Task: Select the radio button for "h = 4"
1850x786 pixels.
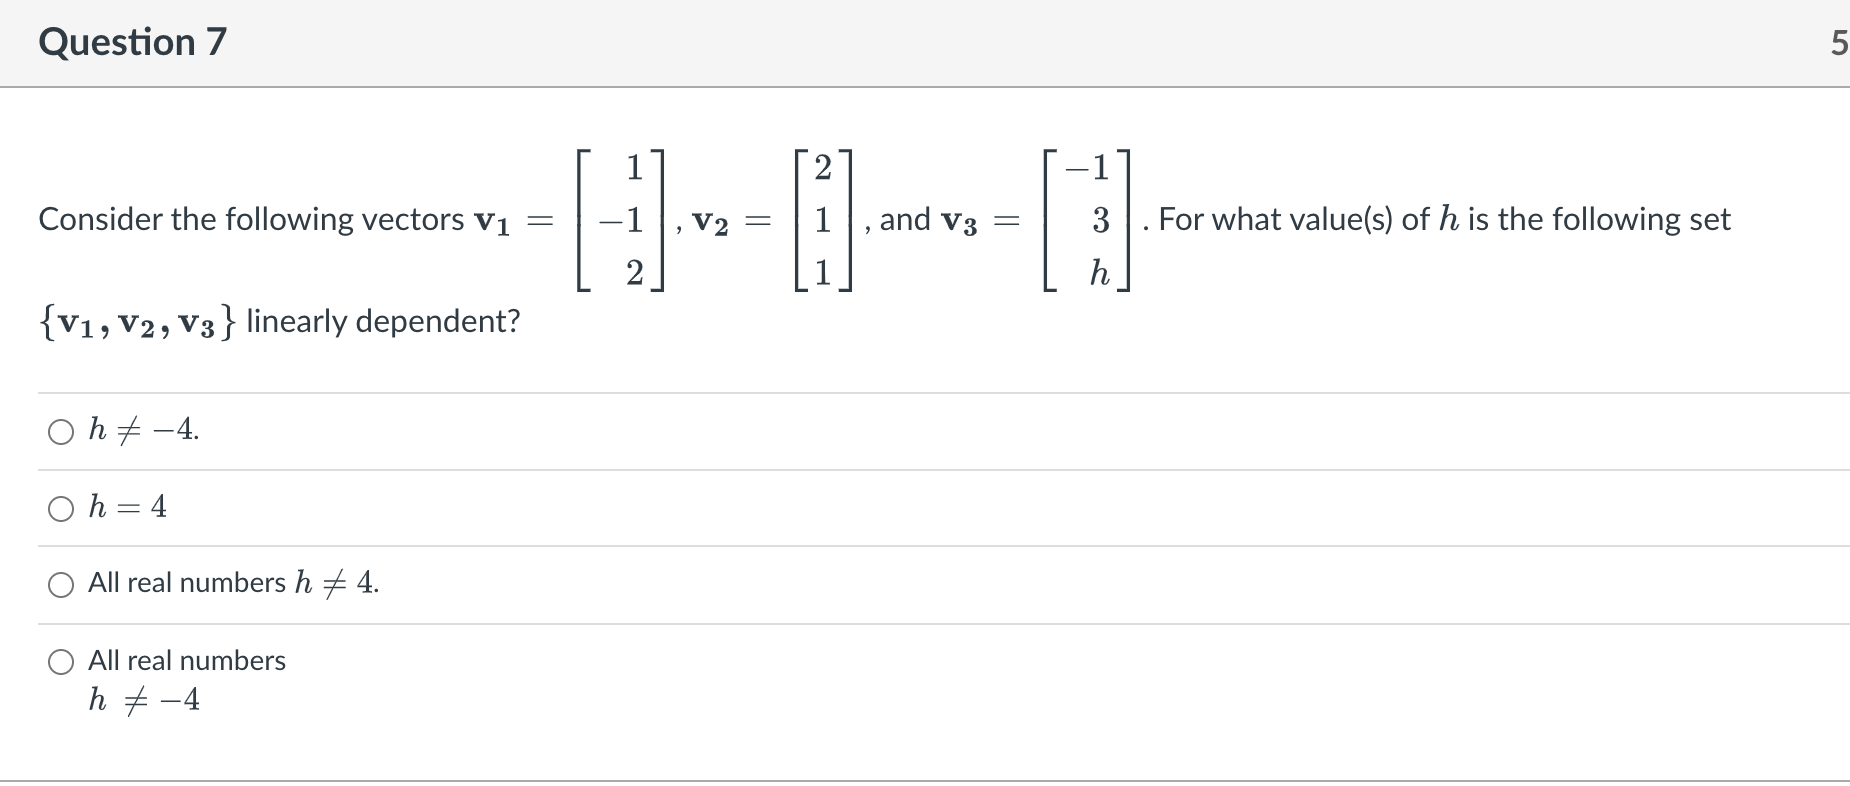Action: (62, 508)
